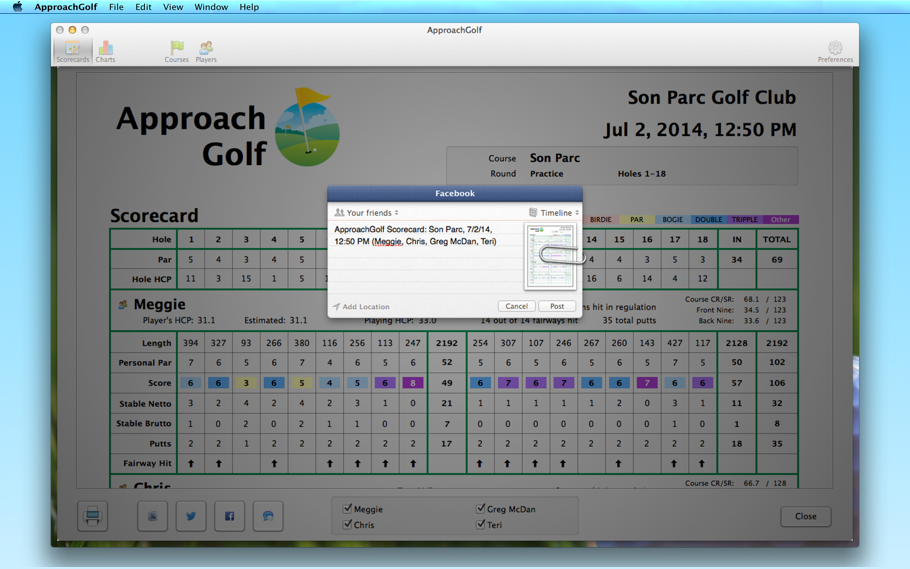This screenshot has height=569, width=910.
Task: Click the player icon beside Meggie
Action: pos(123,304)
